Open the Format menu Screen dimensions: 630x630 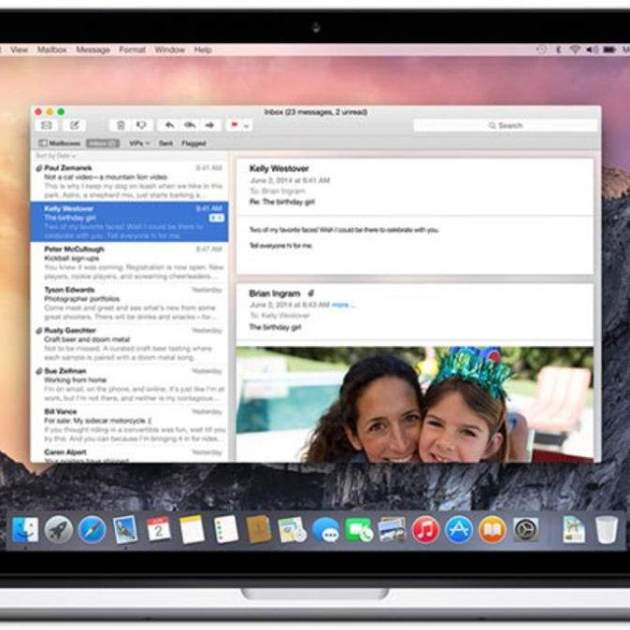pyautogui.click(x=132, y=49)
